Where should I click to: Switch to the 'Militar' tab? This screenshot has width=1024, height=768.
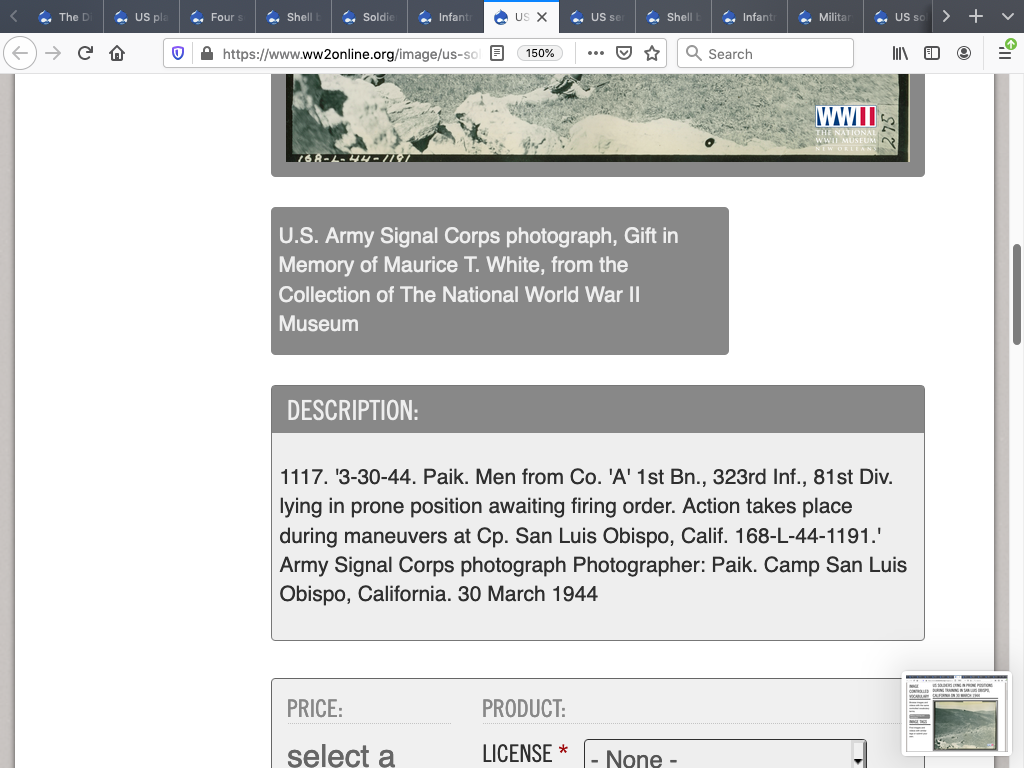click(x=826, y=17)
